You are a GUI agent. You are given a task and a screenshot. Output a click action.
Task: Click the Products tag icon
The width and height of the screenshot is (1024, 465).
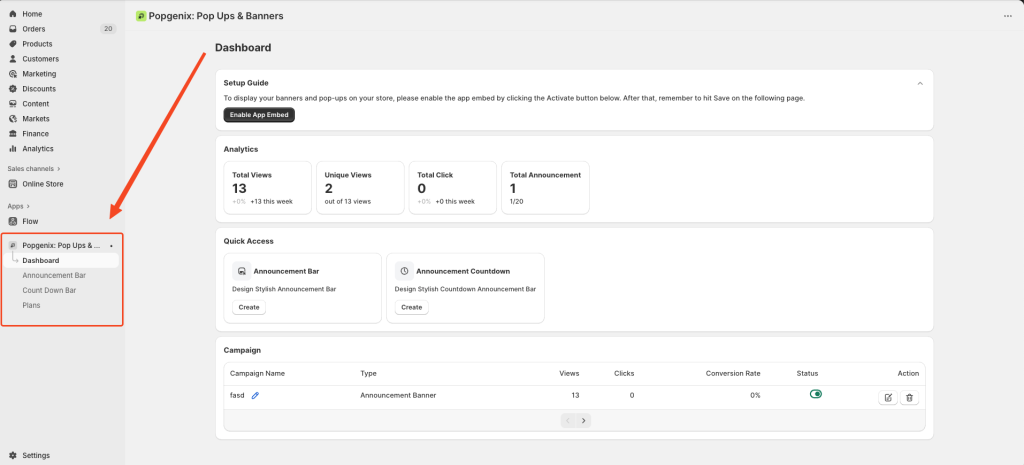[13, 44]
